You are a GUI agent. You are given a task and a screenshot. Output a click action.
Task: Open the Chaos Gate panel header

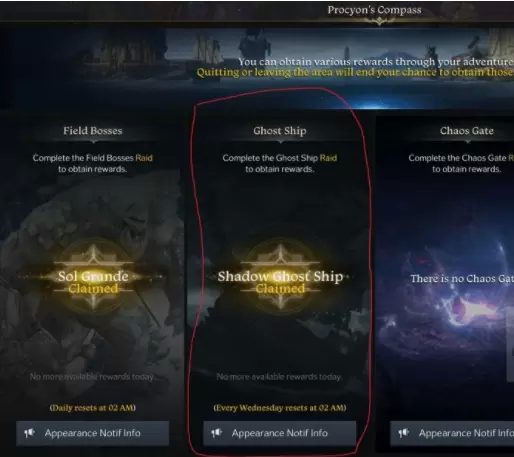(x=467, y=131)
